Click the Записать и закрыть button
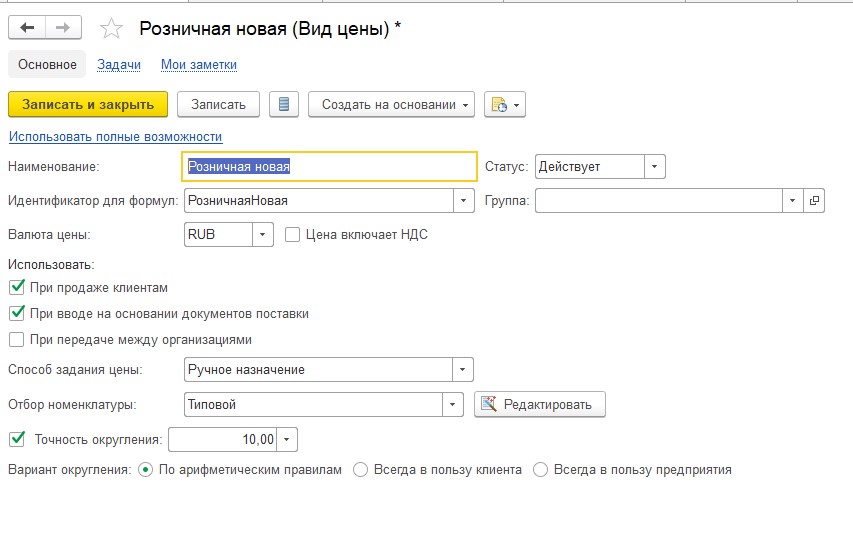Viewport: 853px width, 536px height. 88,104
